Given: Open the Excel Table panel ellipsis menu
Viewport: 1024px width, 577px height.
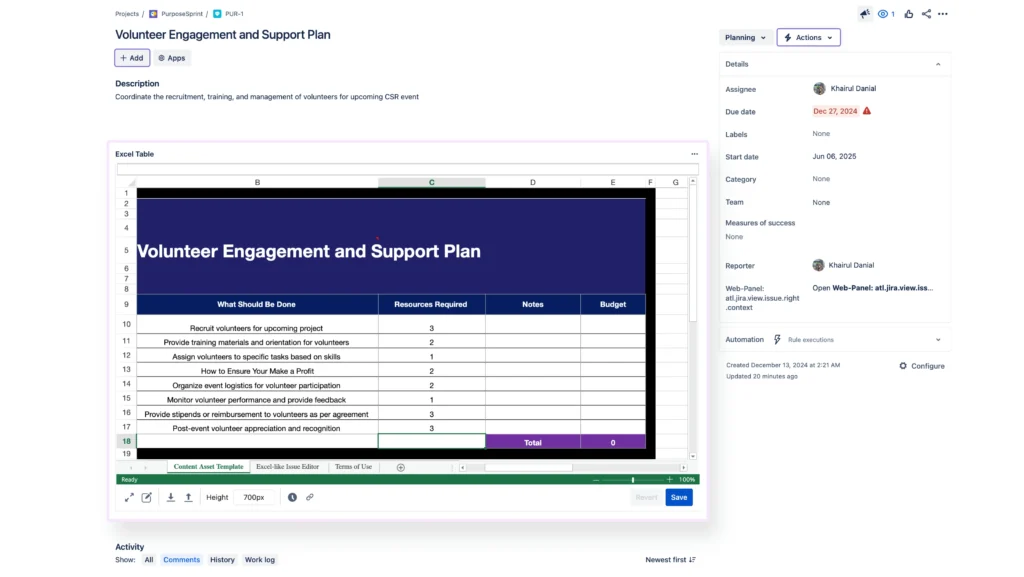Looking at the screenshot, I should point(694,154).
